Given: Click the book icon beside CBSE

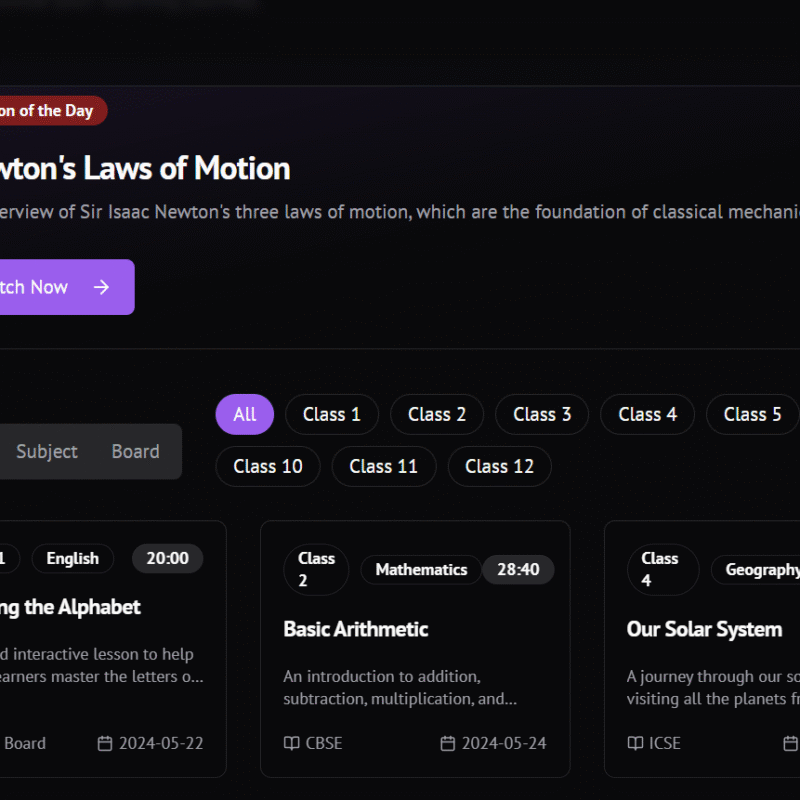Looking at the screenshot, I should point(291,743).
